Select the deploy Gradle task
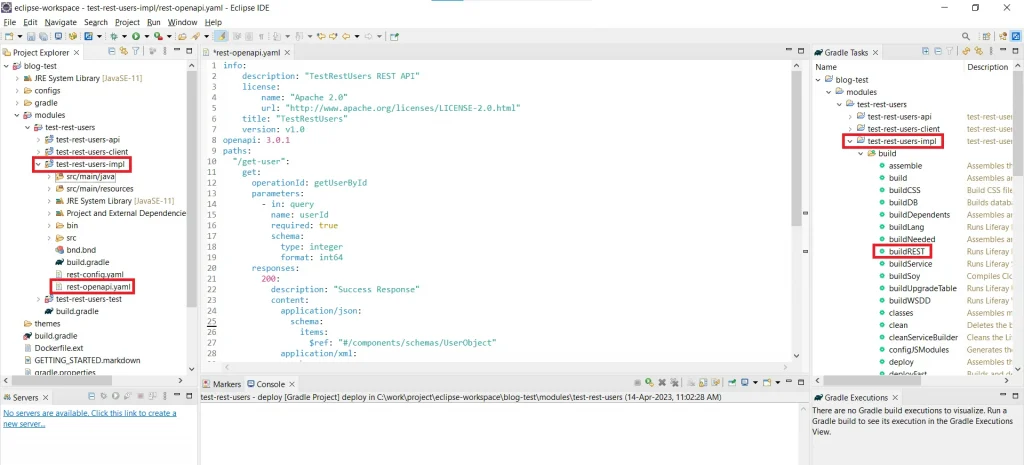Viewport: 1024px width, 465px height. [x=901, y=362]
